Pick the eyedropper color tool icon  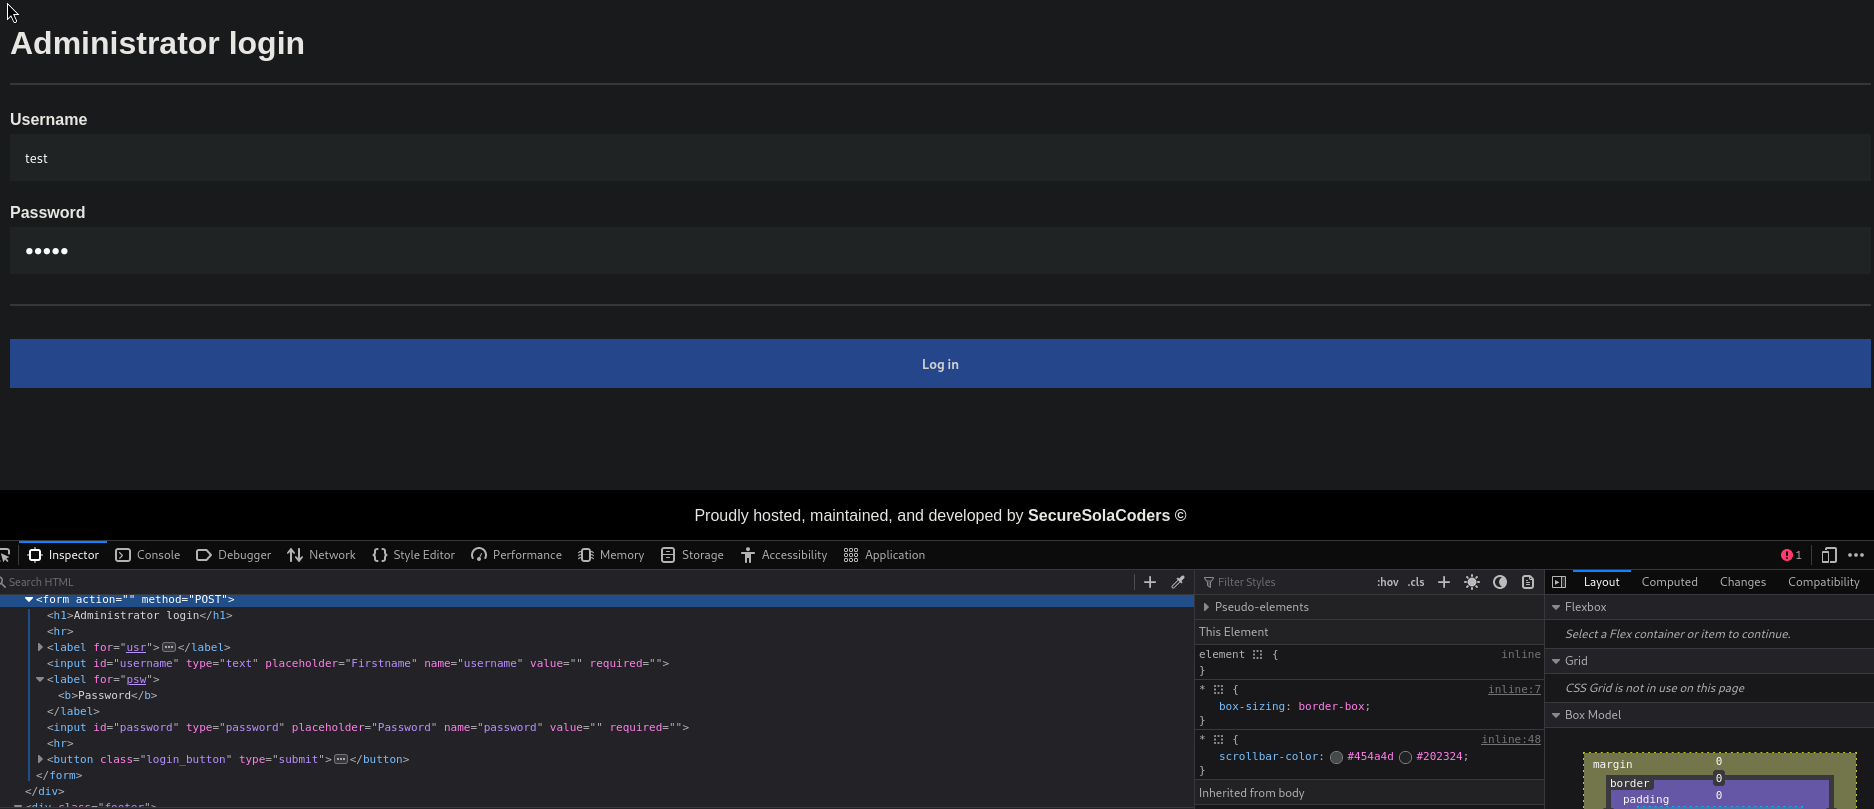(1178, 582)
